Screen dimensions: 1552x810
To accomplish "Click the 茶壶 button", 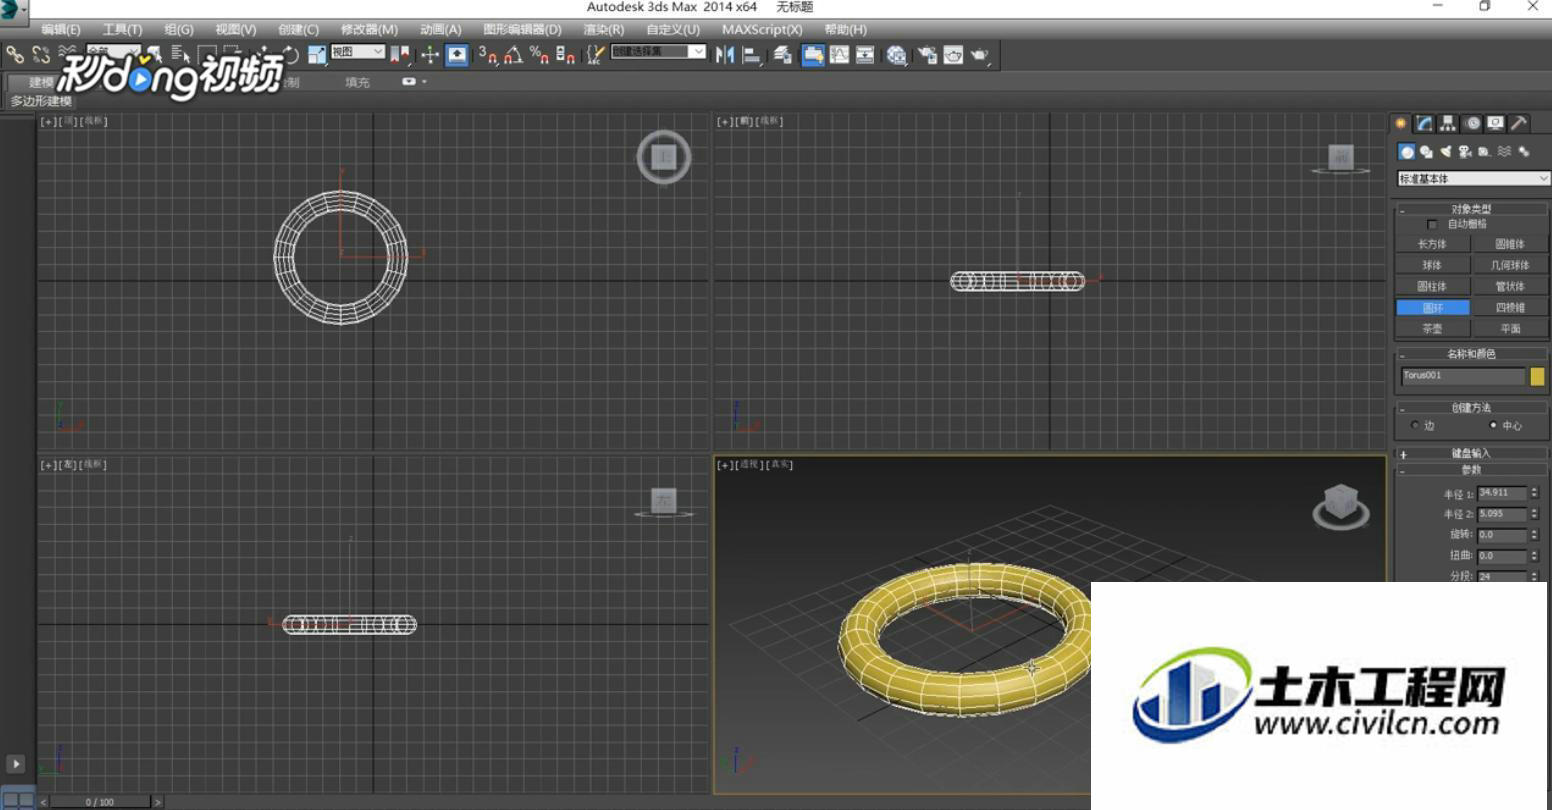I will click(x=1433, y=329).
